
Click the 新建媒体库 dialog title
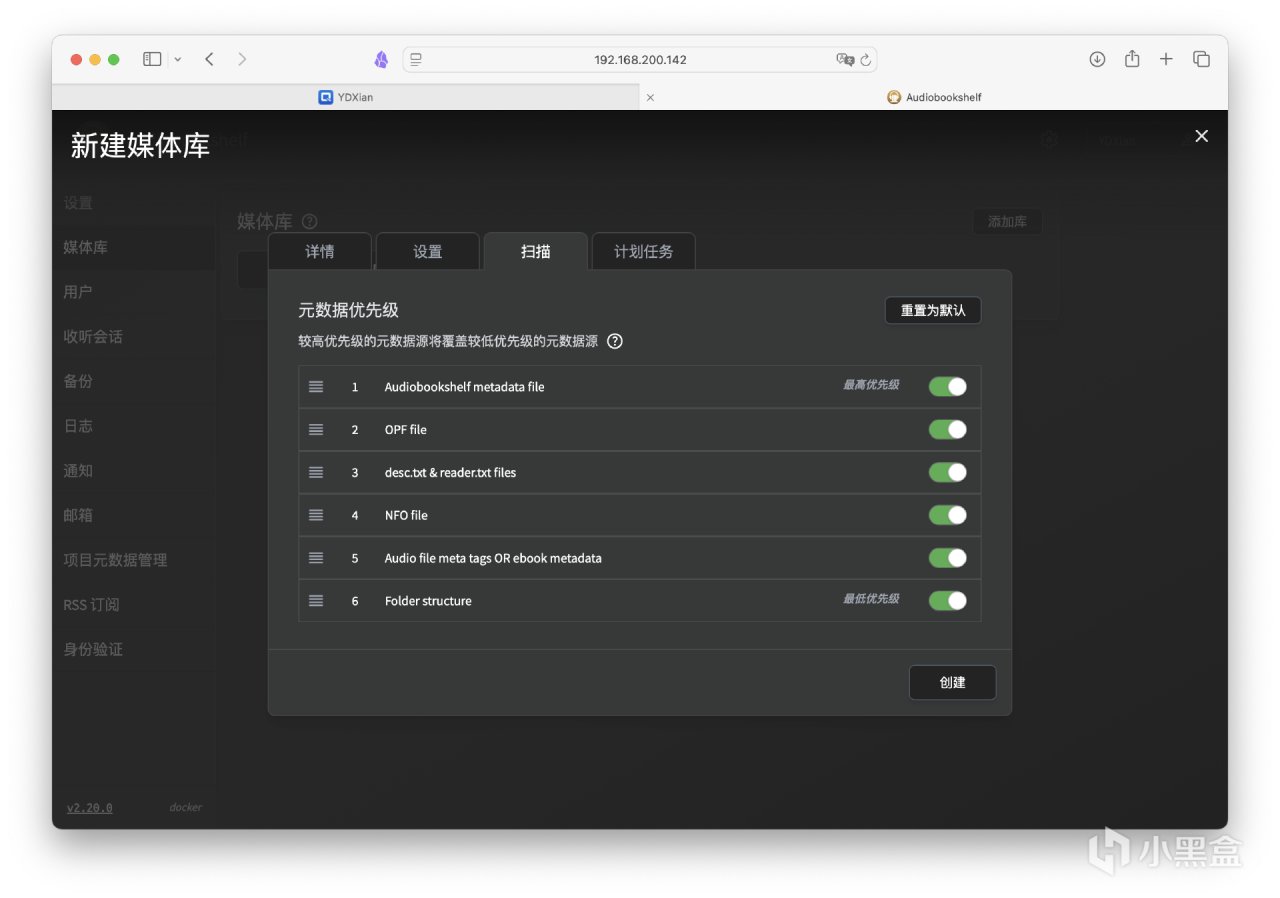140,146
